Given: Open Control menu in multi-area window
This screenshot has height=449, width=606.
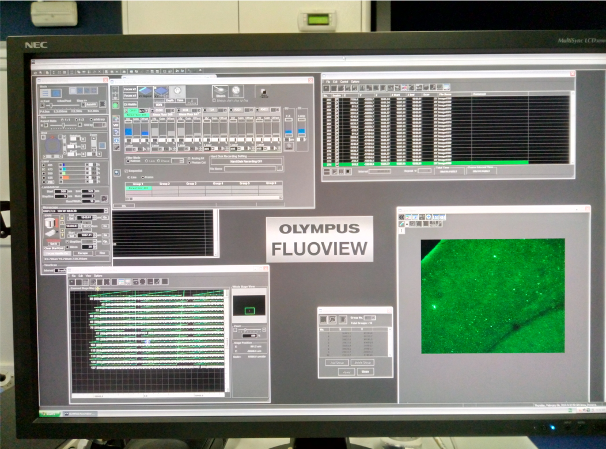Looking at the screenshot, I should [344, 82].
